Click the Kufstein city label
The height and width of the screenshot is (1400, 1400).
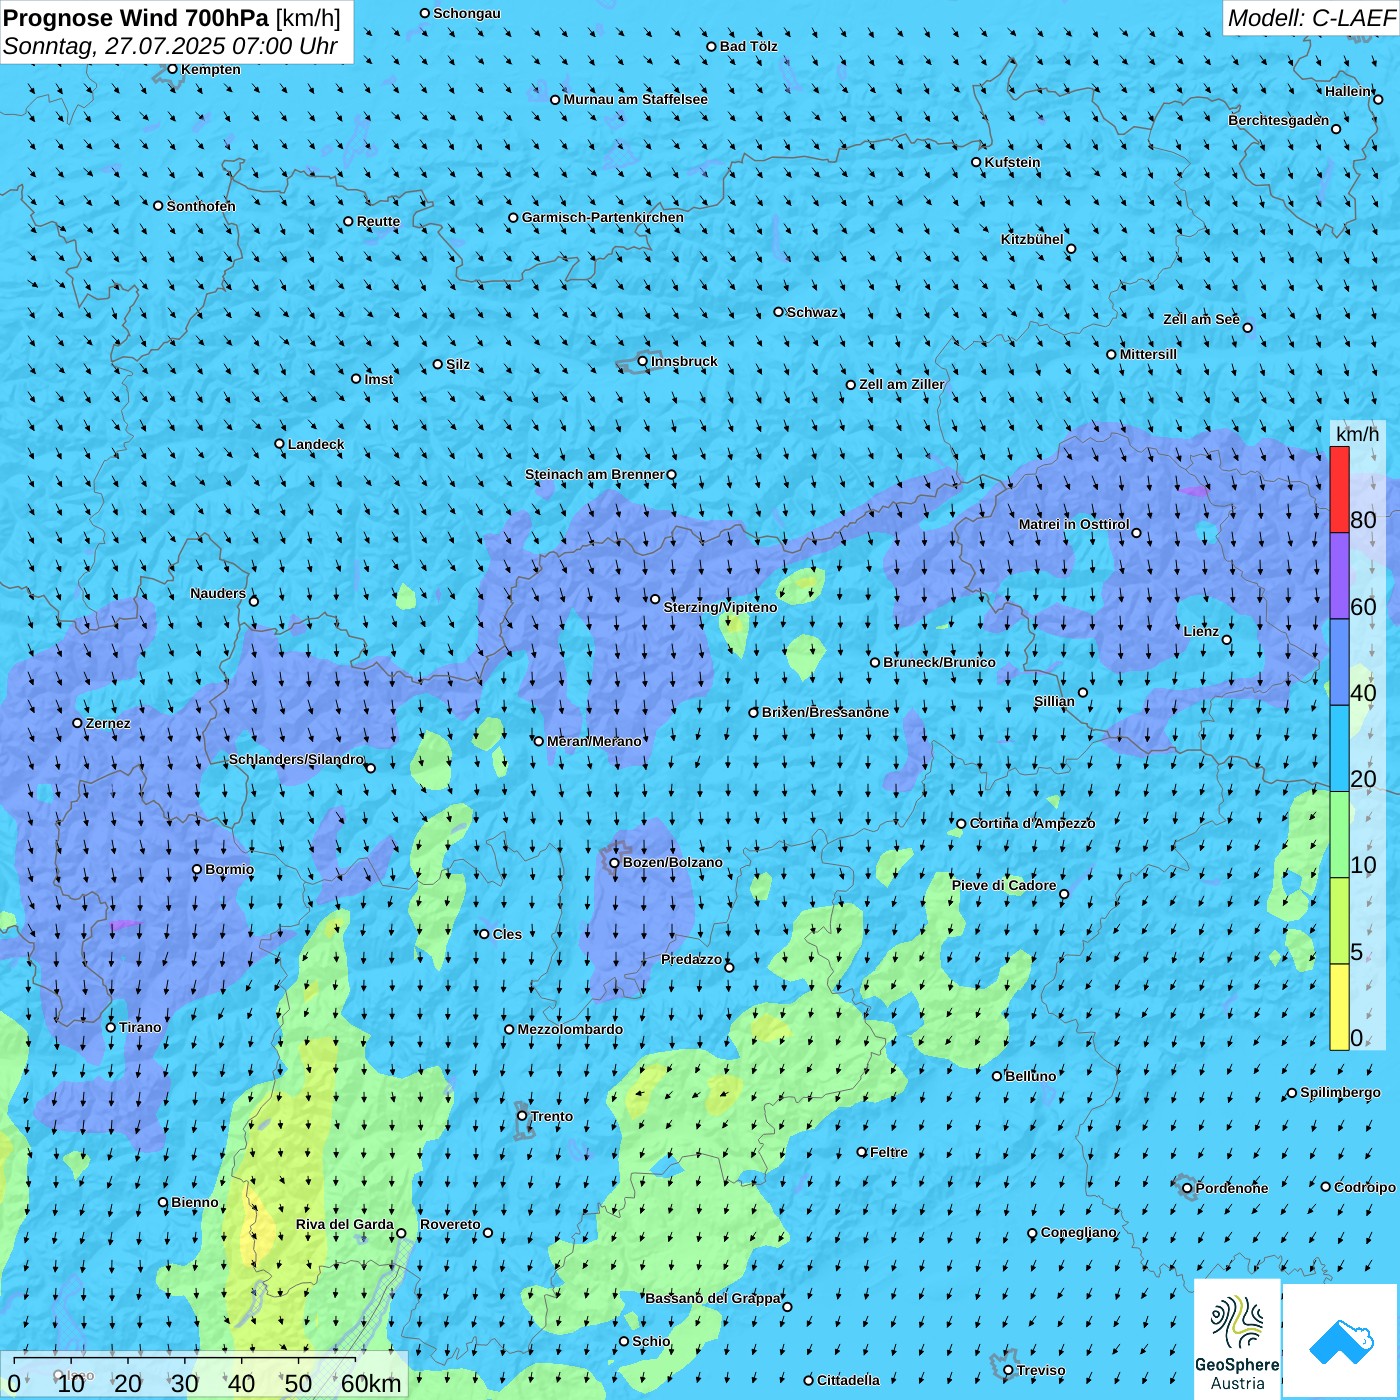(x=1012, y=162)
